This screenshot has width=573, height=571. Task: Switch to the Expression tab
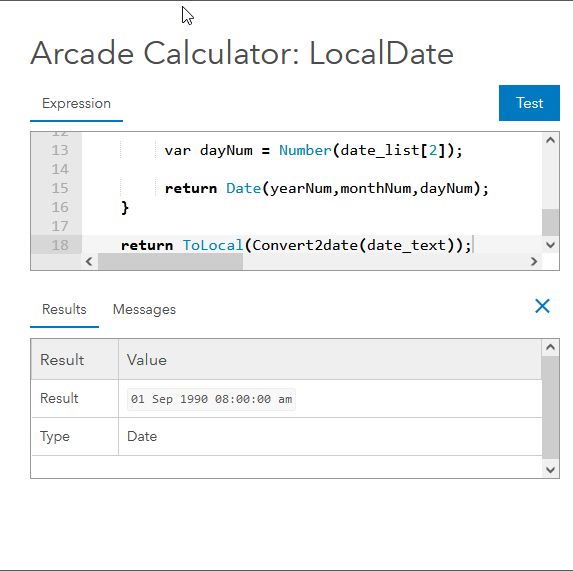(76, 104)
